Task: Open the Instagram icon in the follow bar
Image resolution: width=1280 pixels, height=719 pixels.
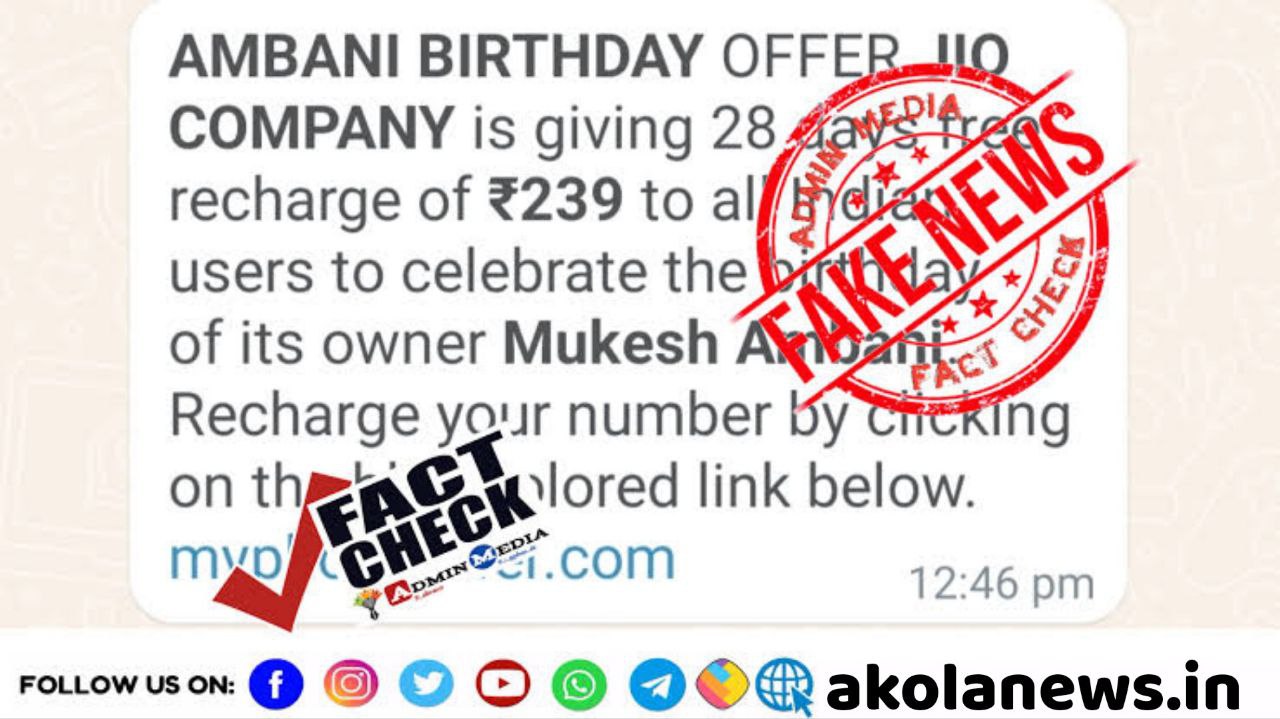Action: pyautogui.click(x=351, y=685)
